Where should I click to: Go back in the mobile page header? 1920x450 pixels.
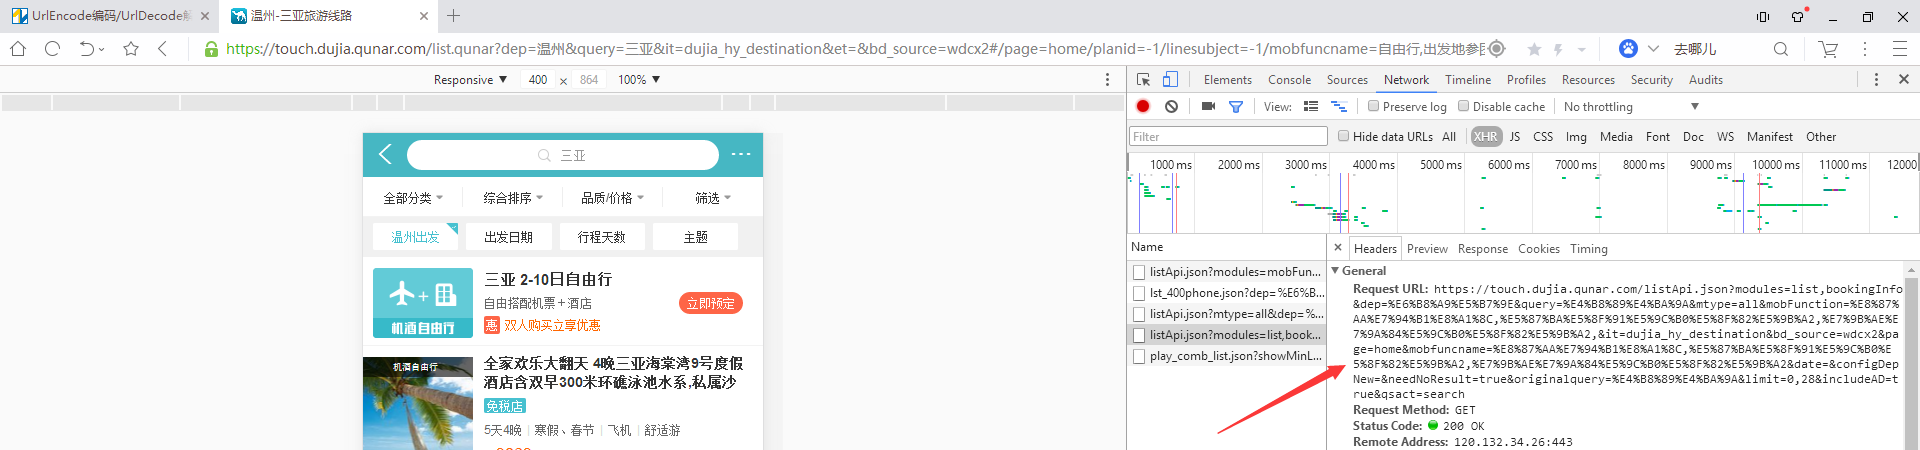pyautogui.click(x=385, y=154)
